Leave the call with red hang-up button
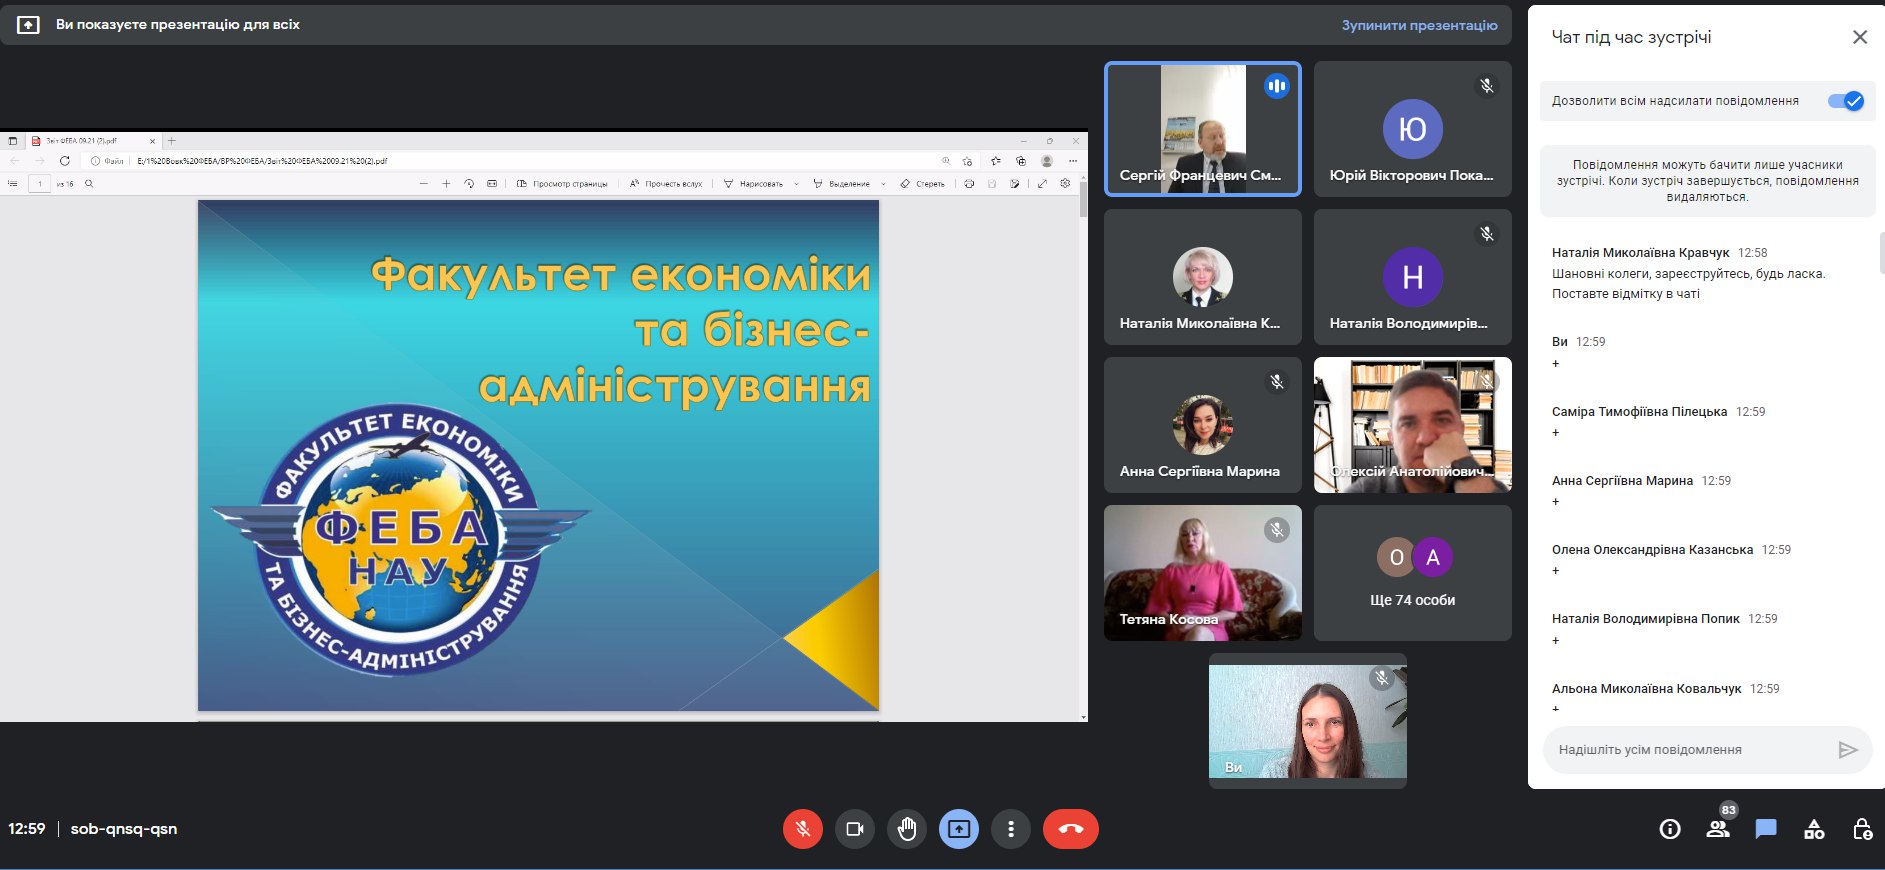 click(x=1071, y=829)
